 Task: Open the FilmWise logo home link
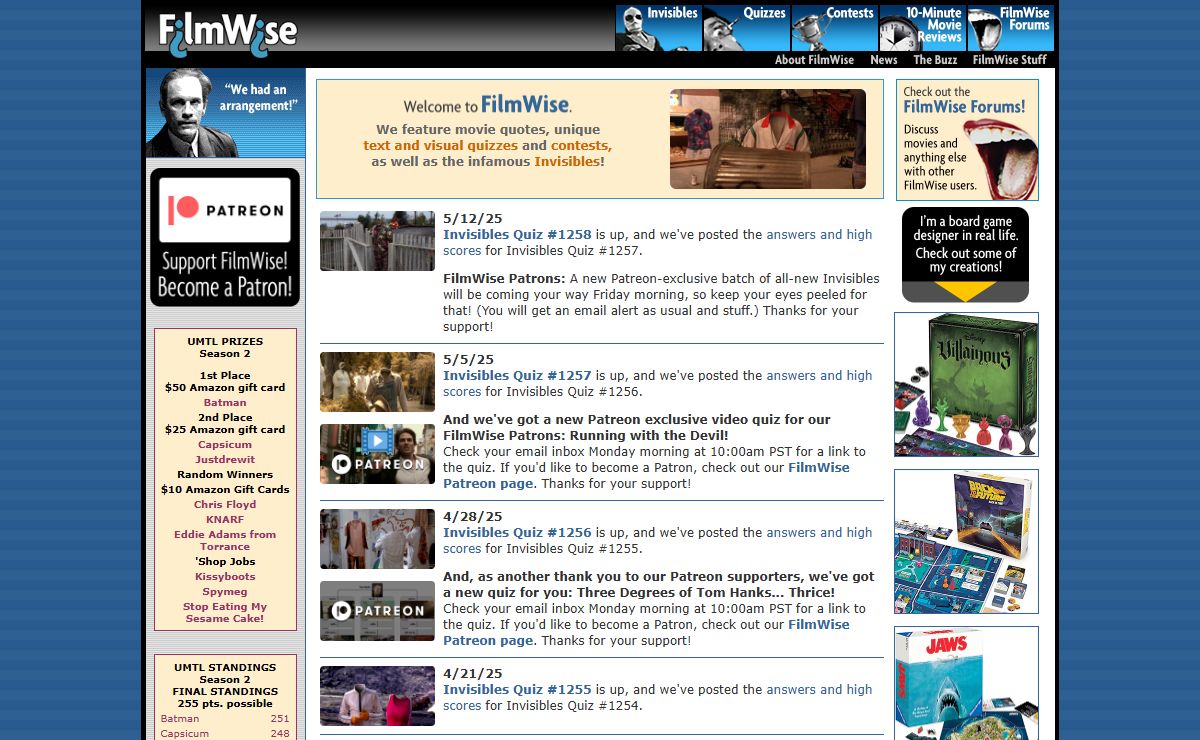click(227, 33)
